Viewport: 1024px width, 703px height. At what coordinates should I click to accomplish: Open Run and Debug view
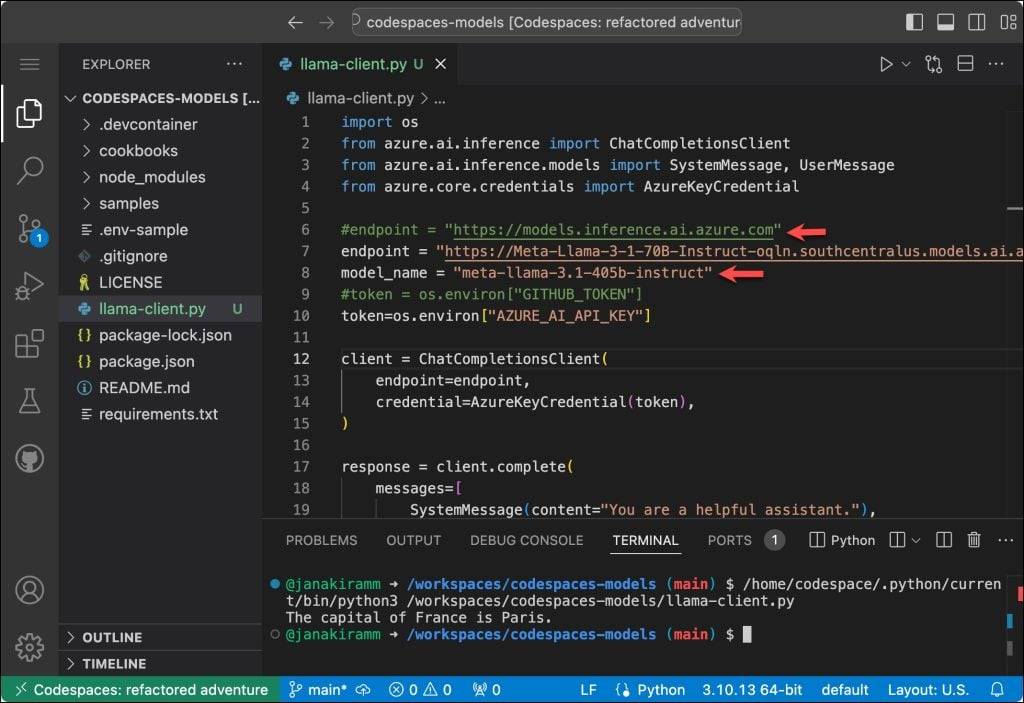(x=29, y=287)
